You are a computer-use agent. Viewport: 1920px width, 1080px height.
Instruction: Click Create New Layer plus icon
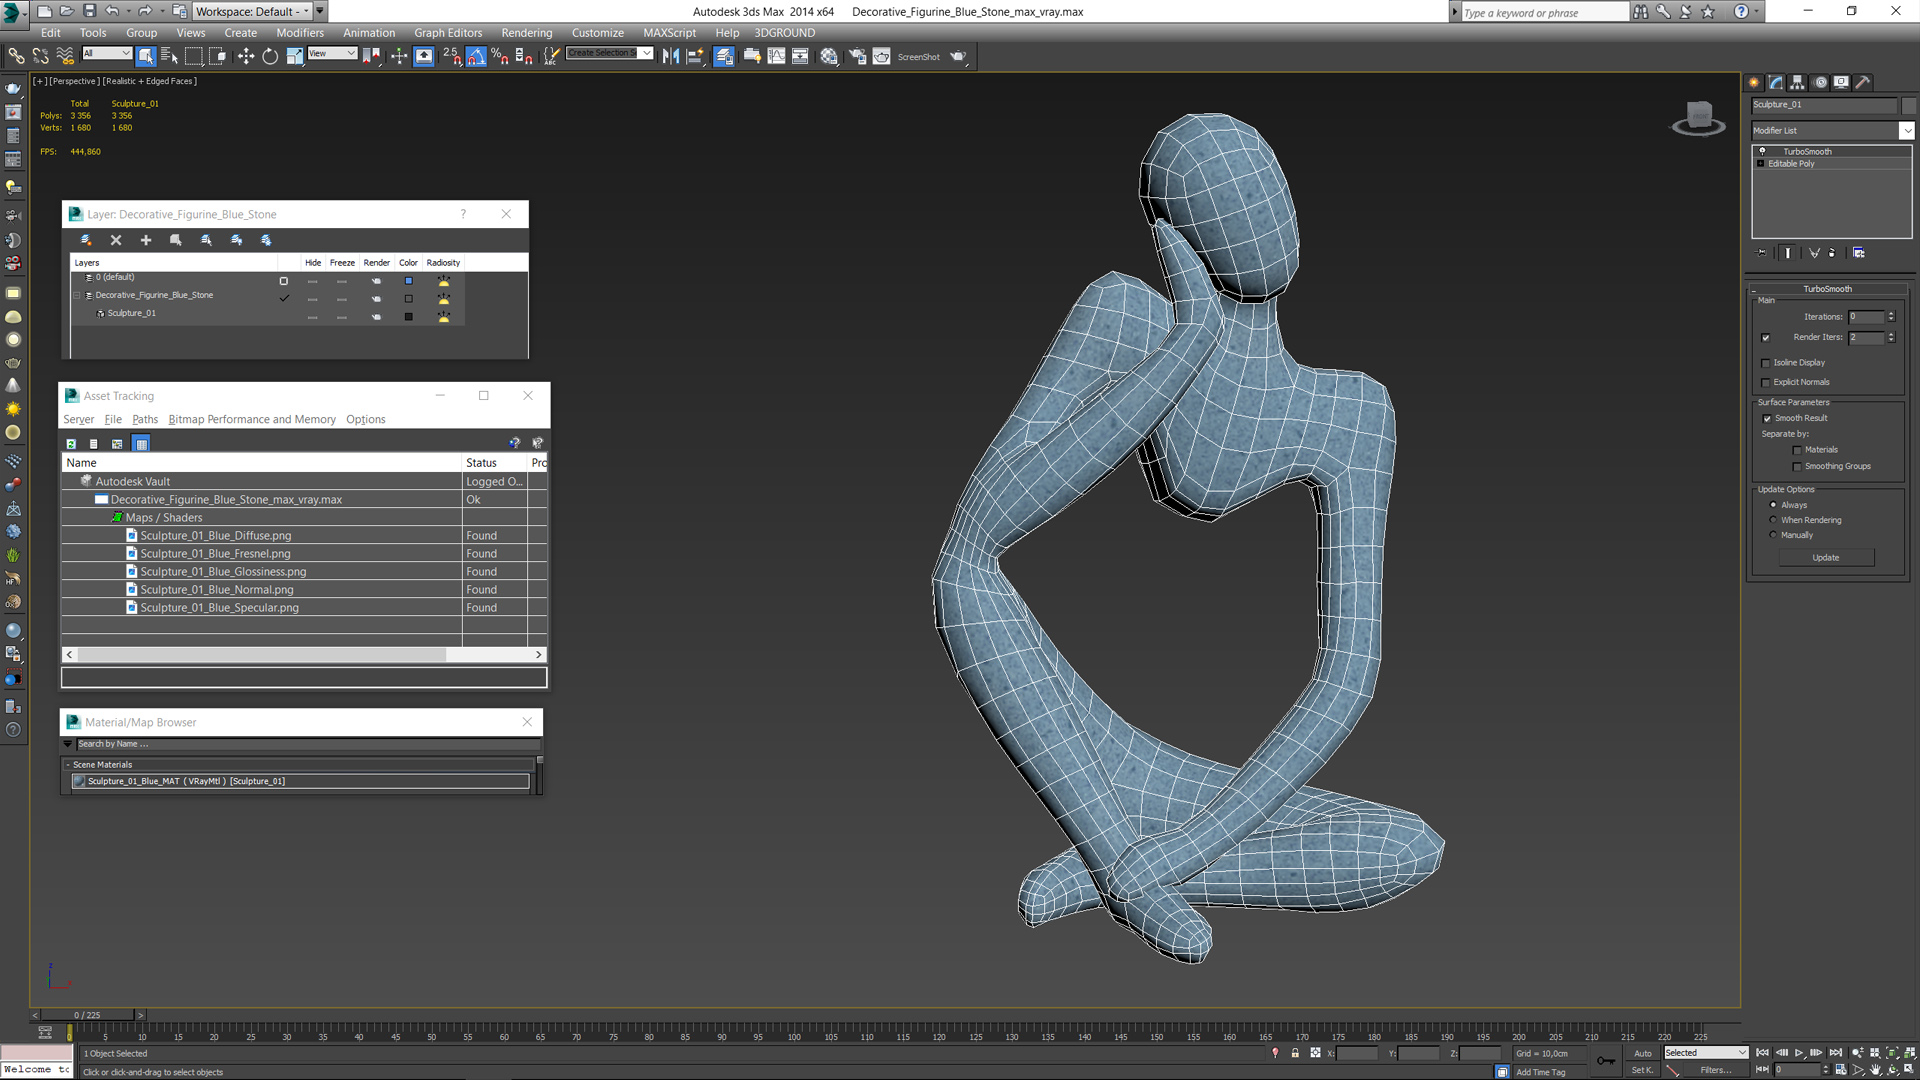point(146,240)
